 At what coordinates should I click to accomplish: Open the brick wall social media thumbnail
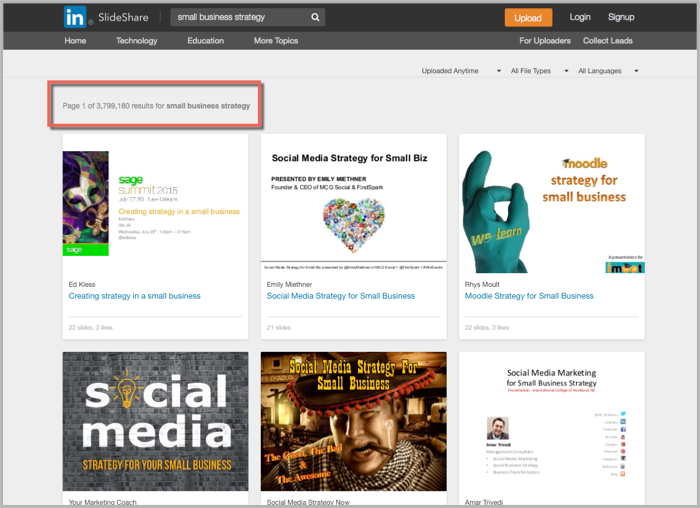(x=155, y=421)
